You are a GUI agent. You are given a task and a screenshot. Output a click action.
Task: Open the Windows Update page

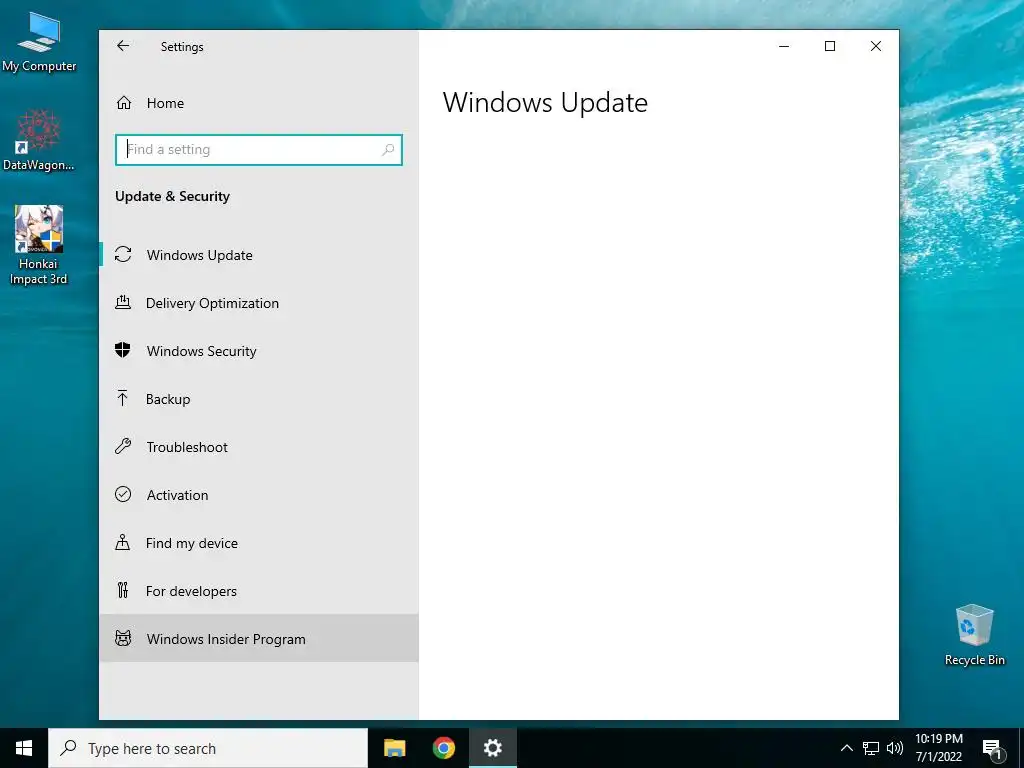[x=259, y=255]
